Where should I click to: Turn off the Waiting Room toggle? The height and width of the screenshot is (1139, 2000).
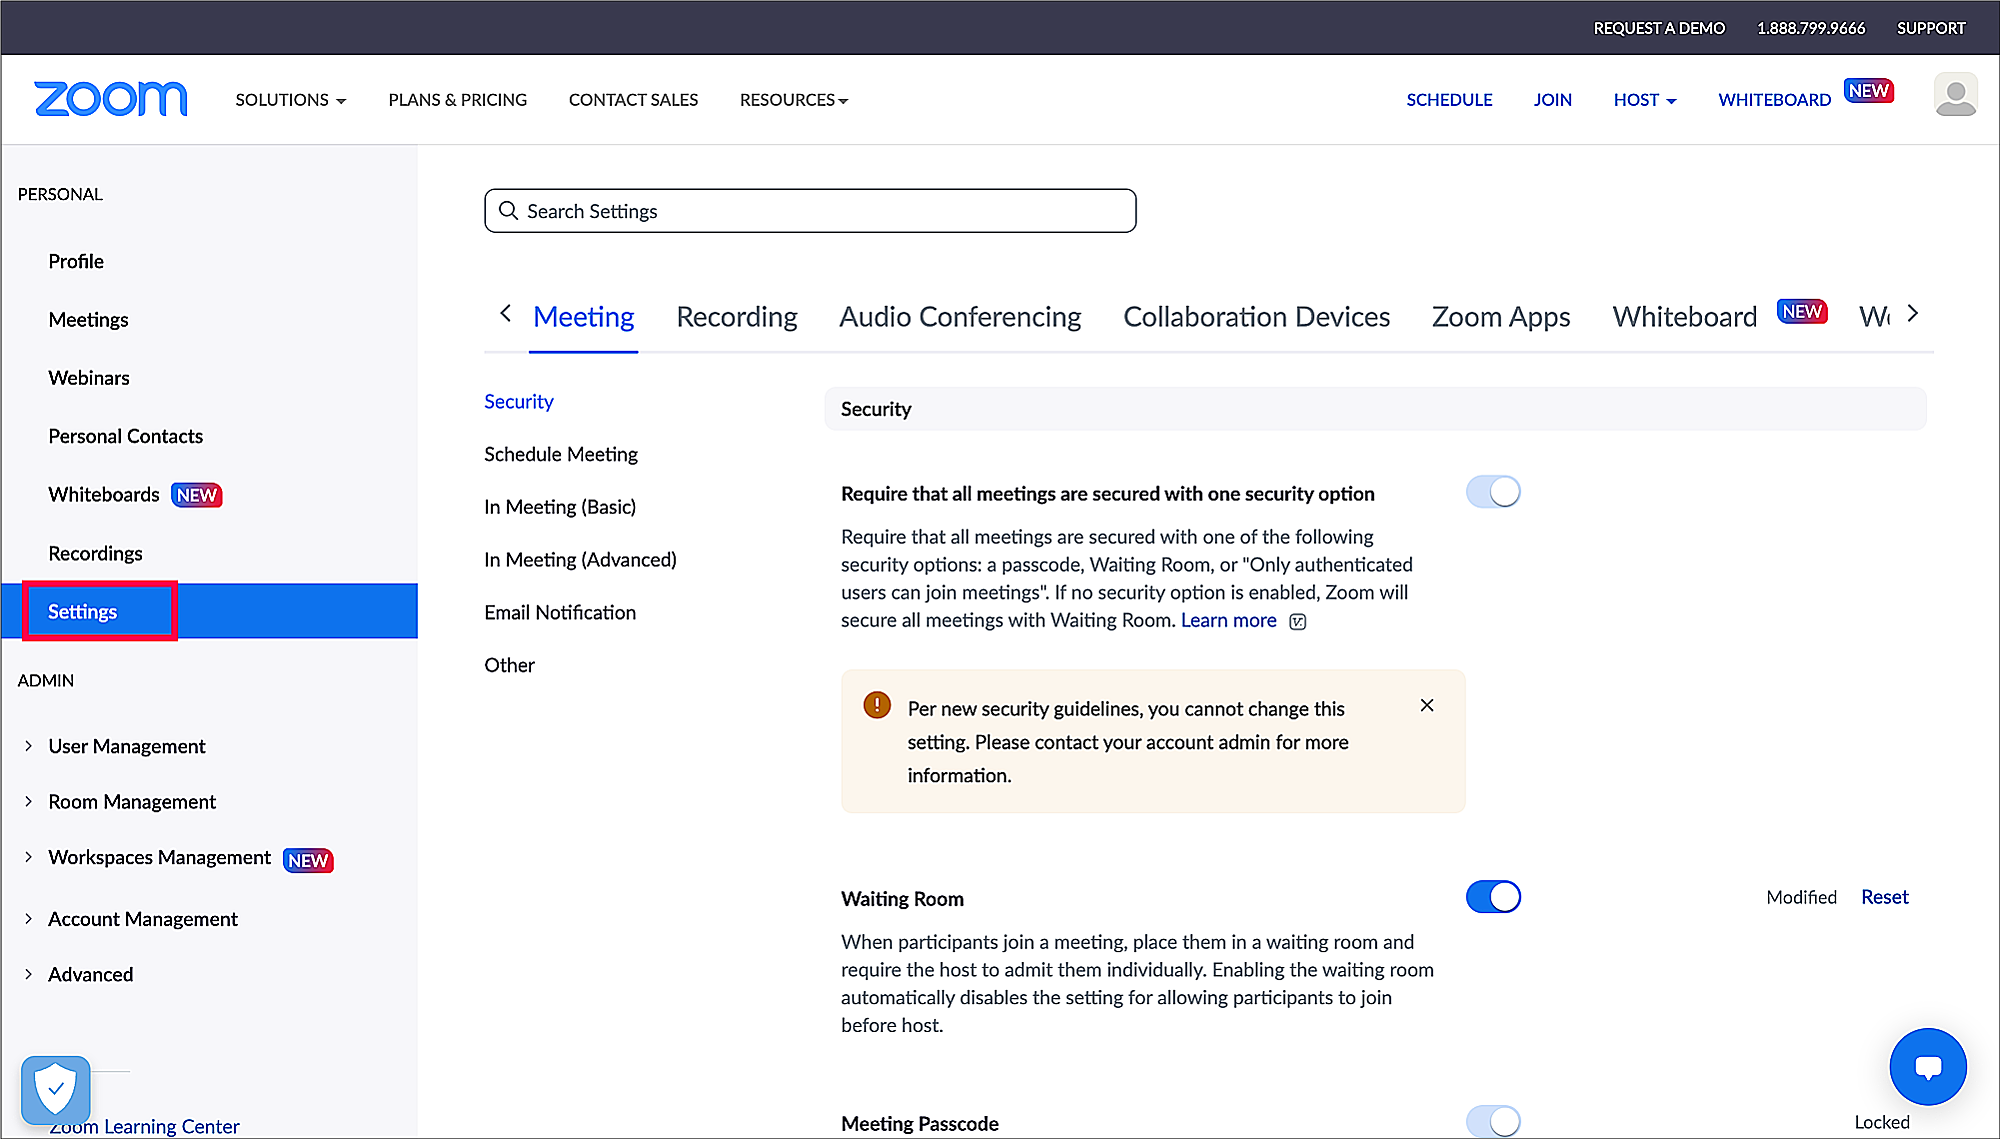click(1493, 897)
